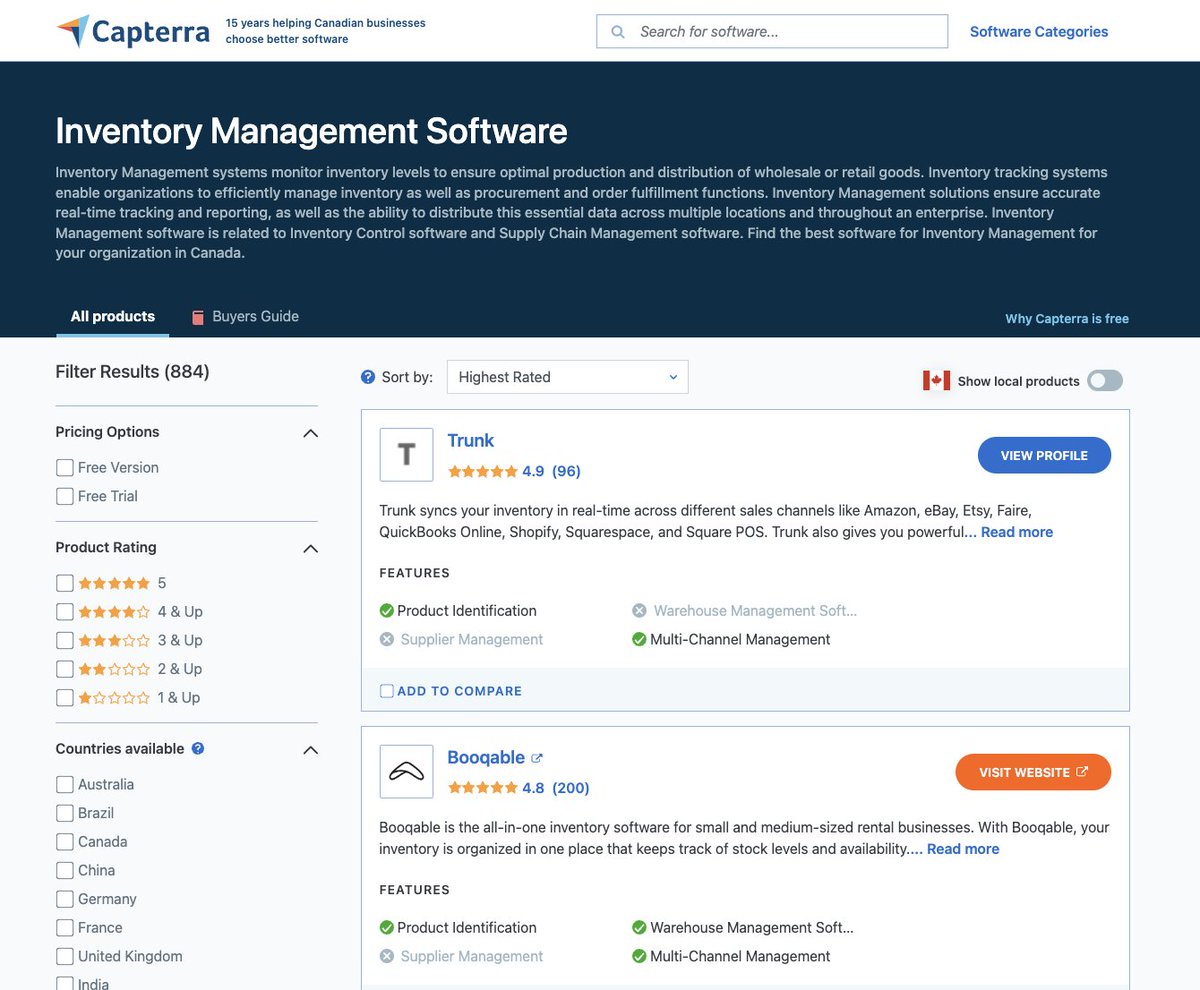Click Trunk's Warehouse Management unavailable icon
Image resolution: width=1200 pixels, height=990 pixels.
click(x=639, y=610)
